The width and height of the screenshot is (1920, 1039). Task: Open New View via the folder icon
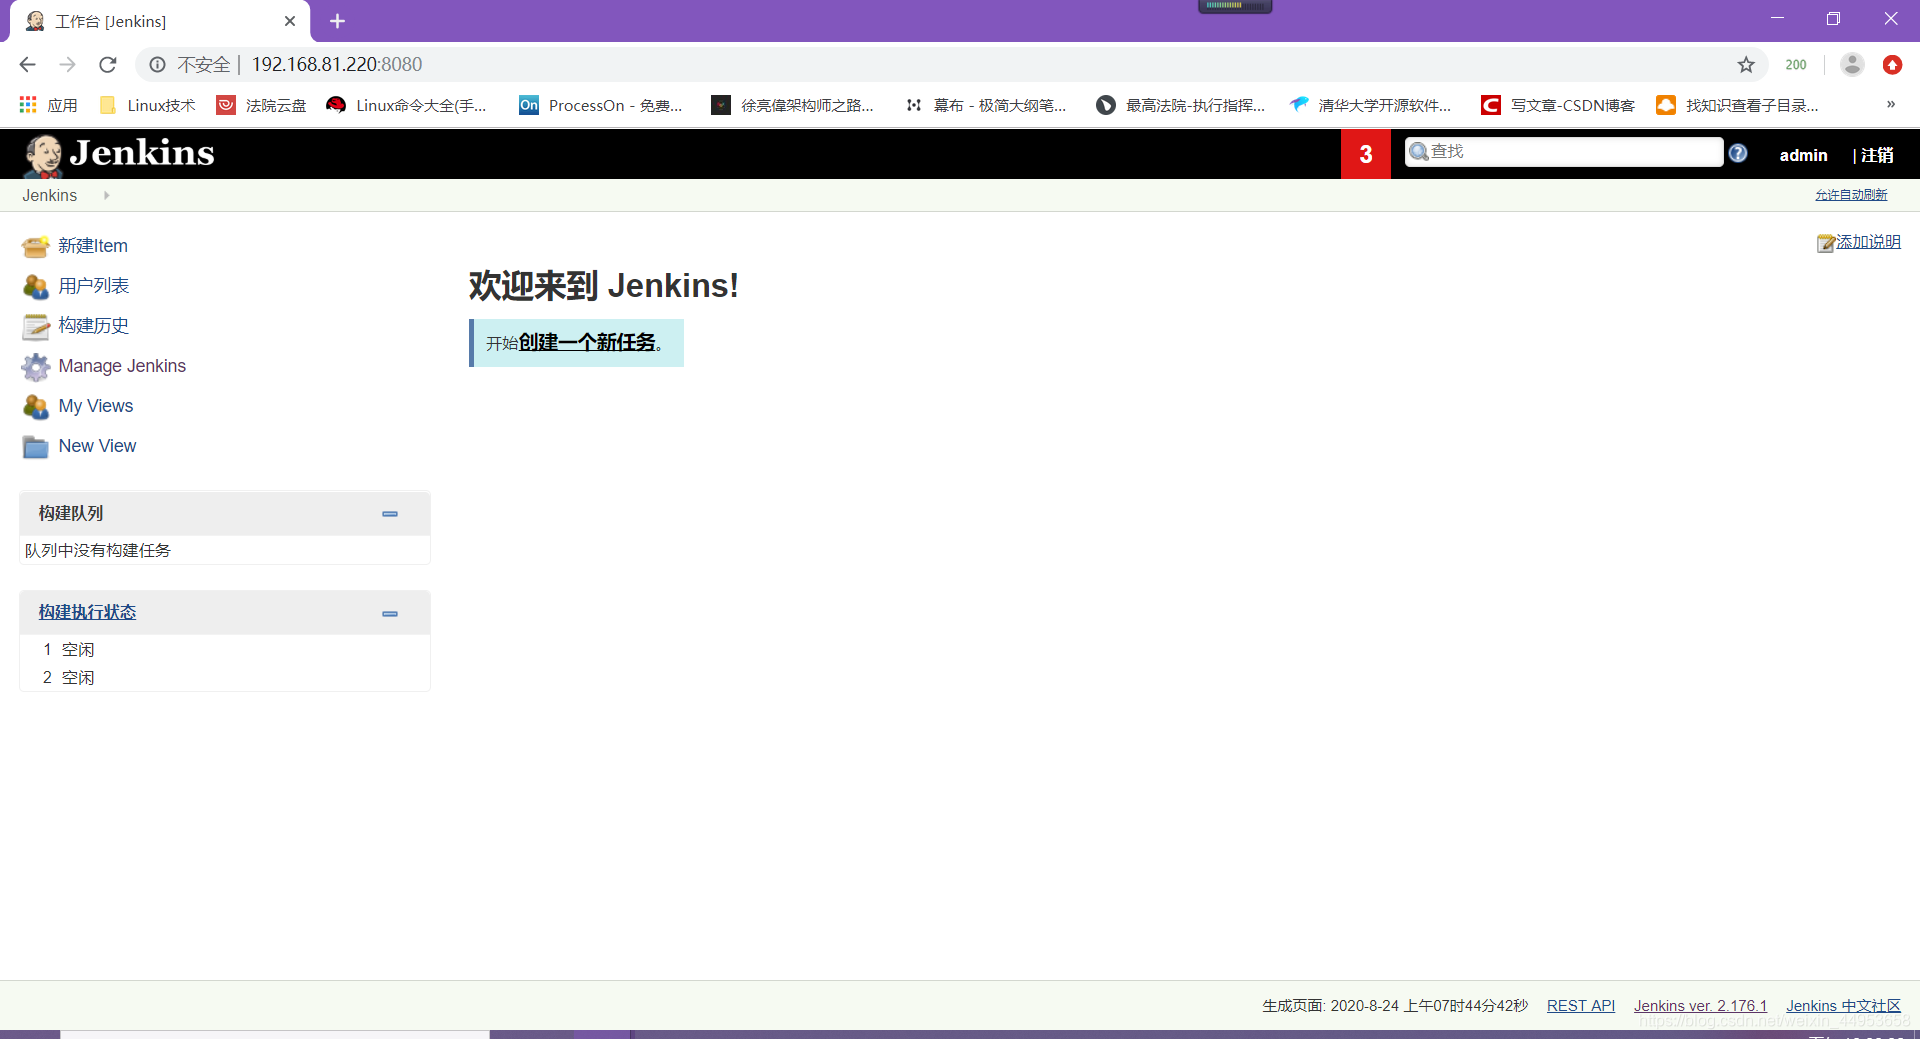(35, 446)
